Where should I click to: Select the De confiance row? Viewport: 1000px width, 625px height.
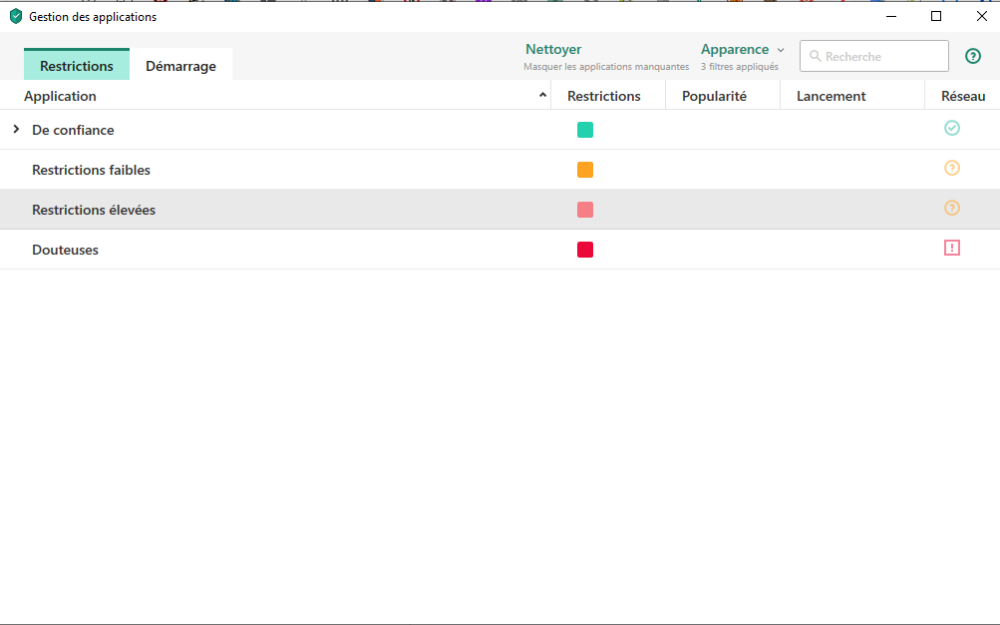(500, 130)
